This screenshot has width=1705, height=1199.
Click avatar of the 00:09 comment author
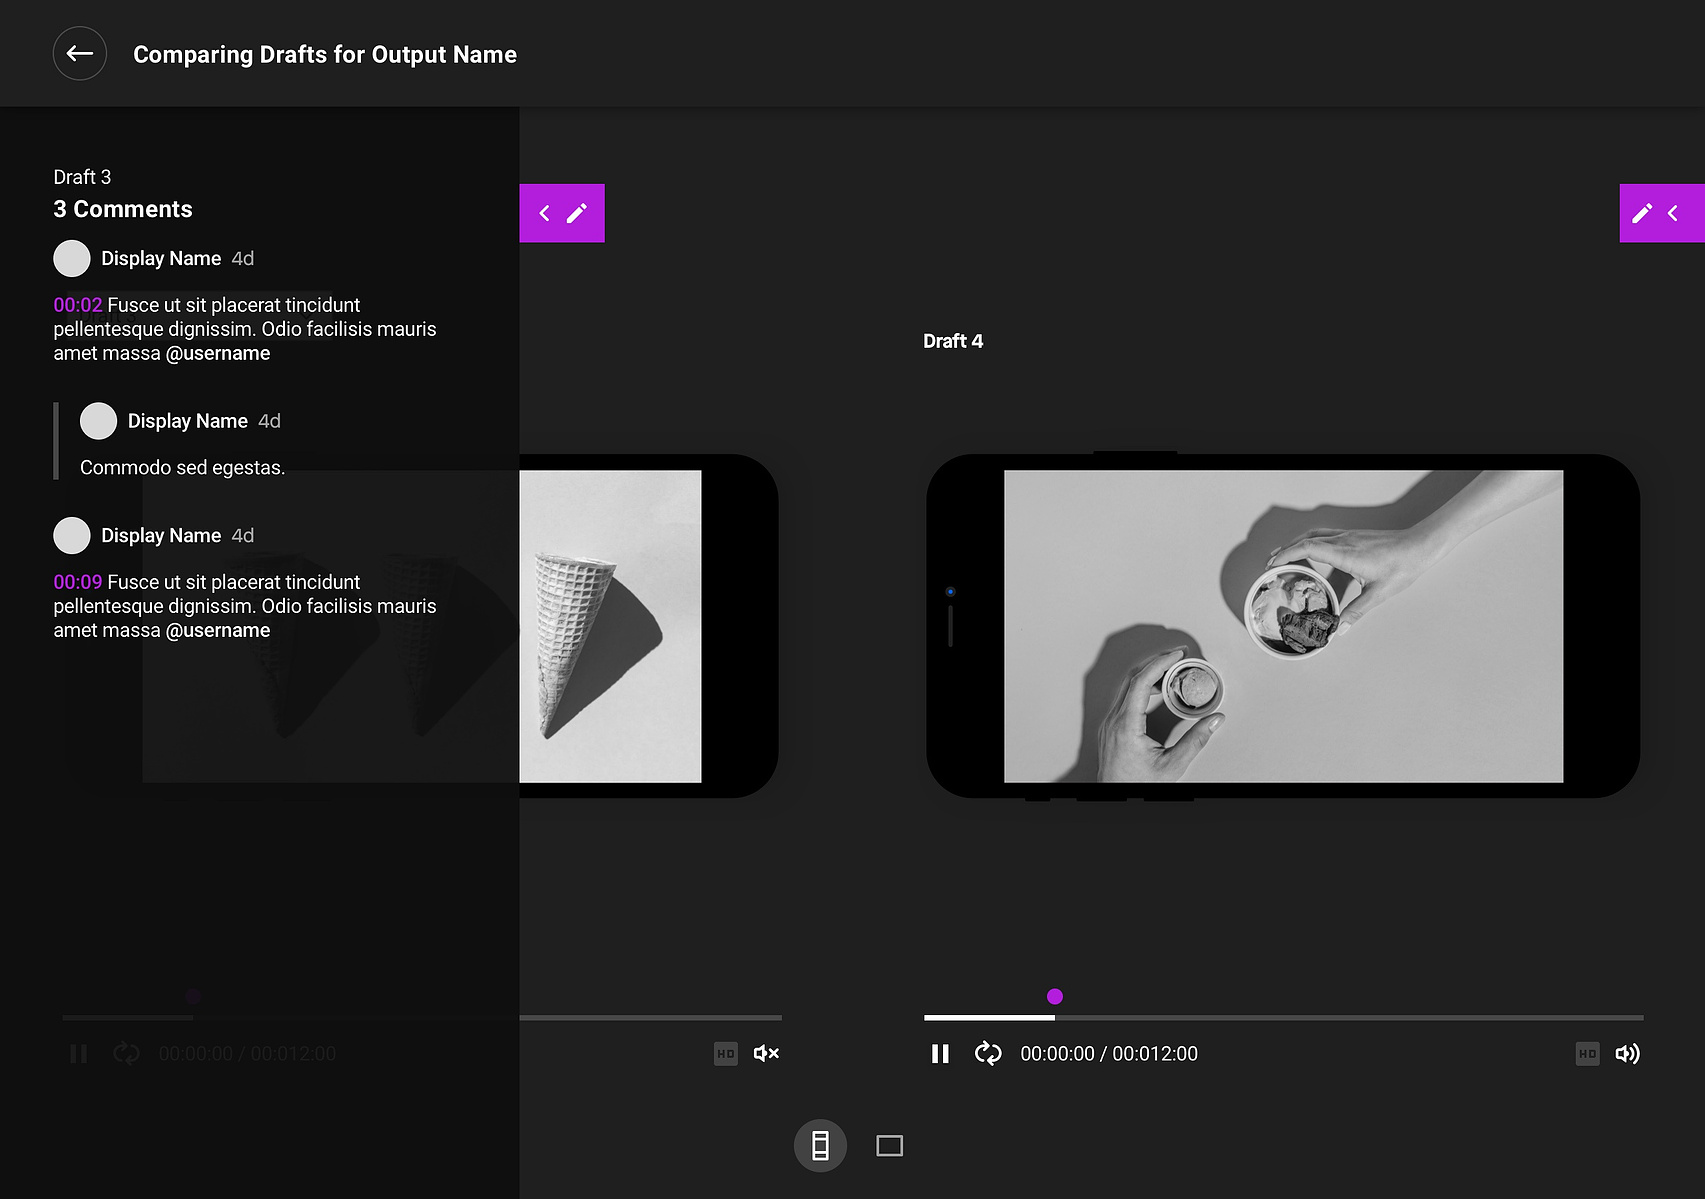point(72,535)
